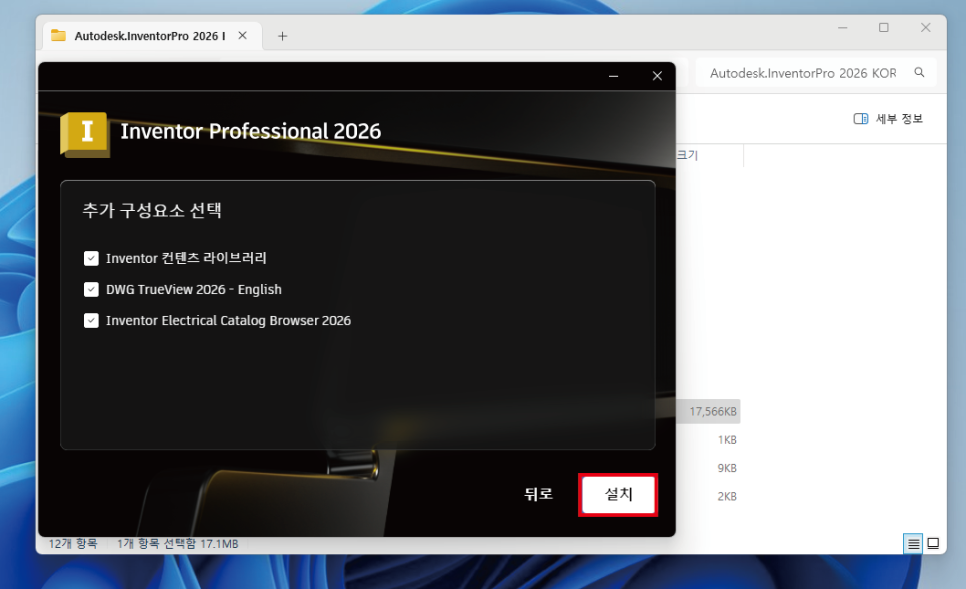Select the 1KB file size cell

[727, 440]
